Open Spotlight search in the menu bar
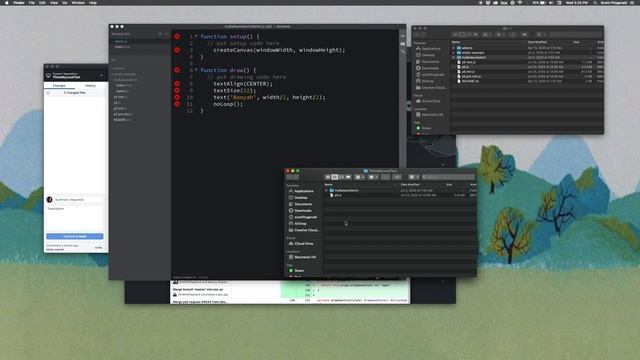Viewport: 640px width, 360px height. [595, 2]
